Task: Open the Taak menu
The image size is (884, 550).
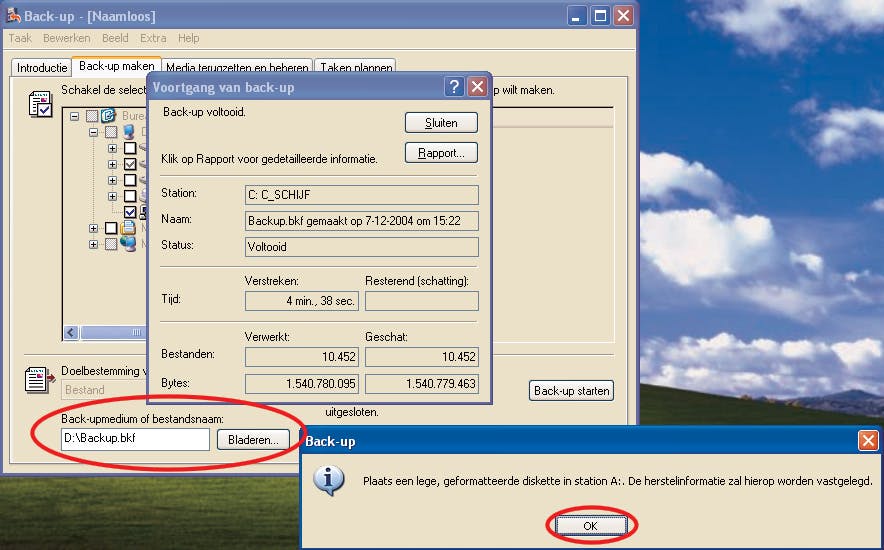Action: click(20, 38)
